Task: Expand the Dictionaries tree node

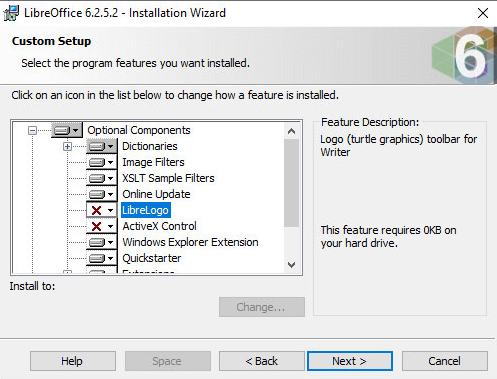Action: click(67, 146)
